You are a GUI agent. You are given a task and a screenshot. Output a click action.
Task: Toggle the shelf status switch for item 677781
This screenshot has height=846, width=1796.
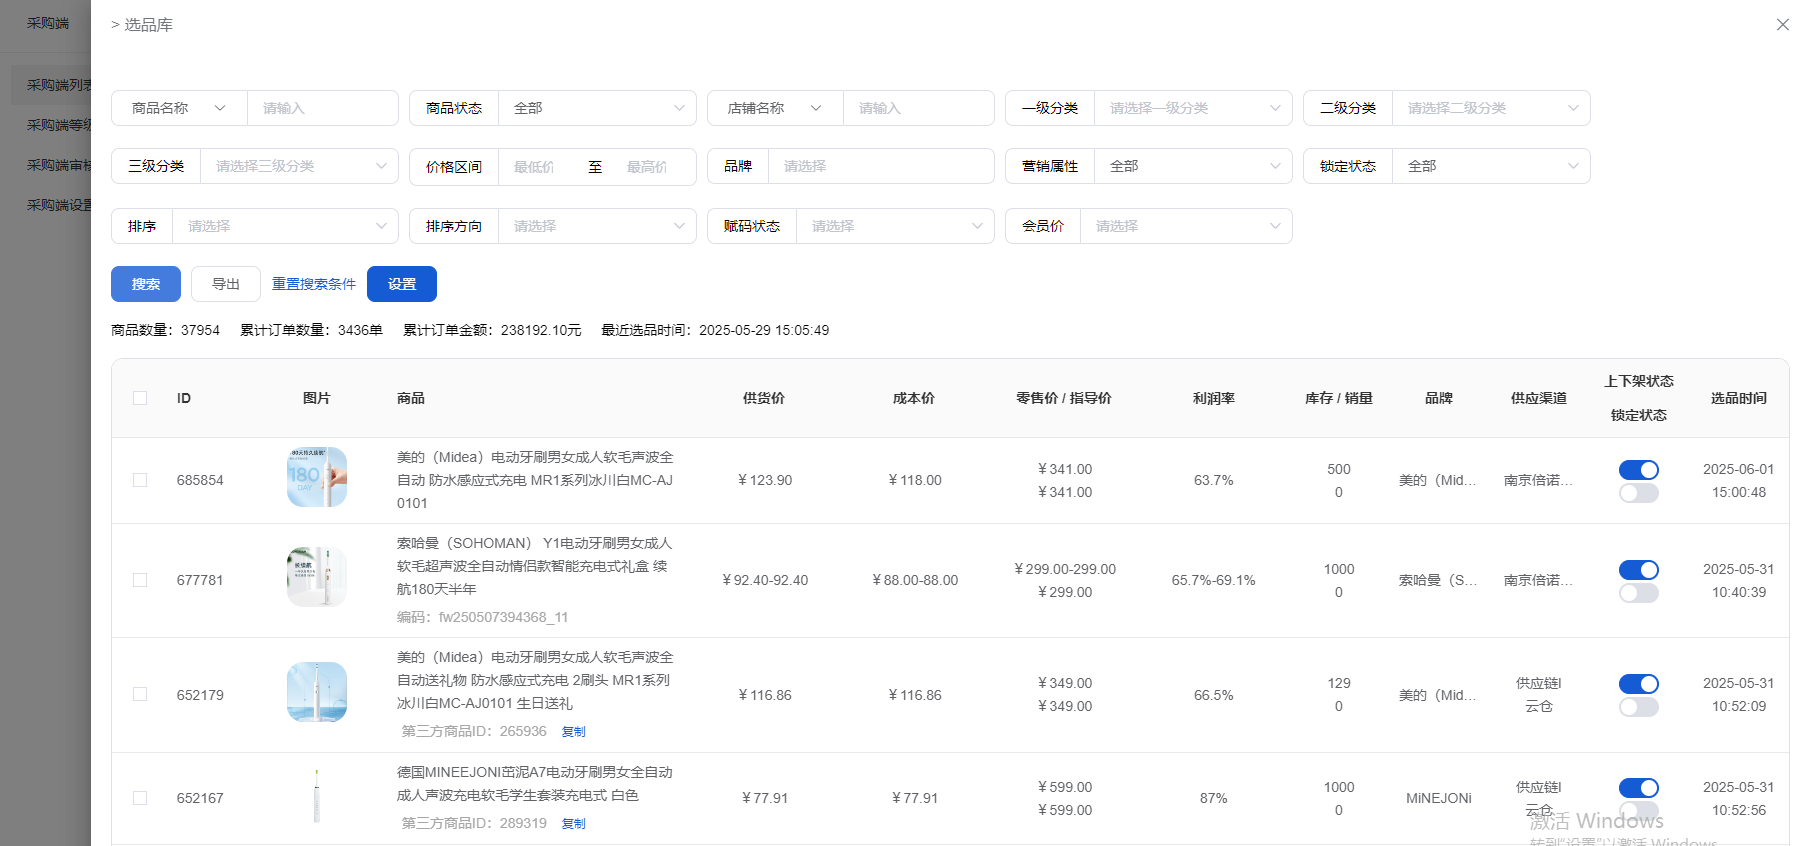coord(1638,570)
